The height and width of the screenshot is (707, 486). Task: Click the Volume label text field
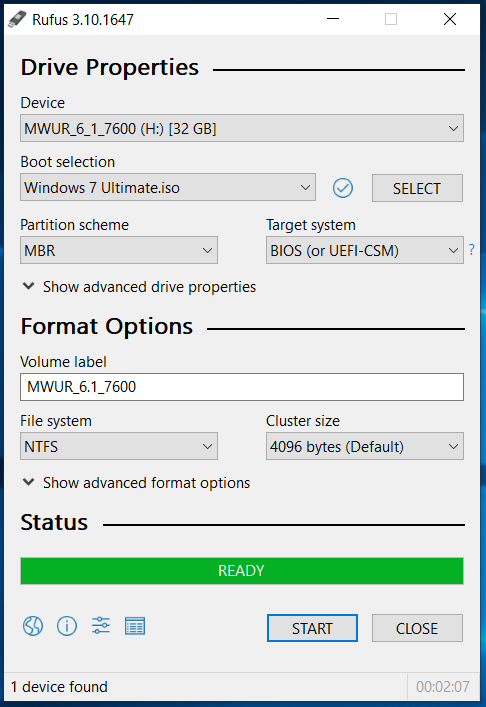(242, 387)
